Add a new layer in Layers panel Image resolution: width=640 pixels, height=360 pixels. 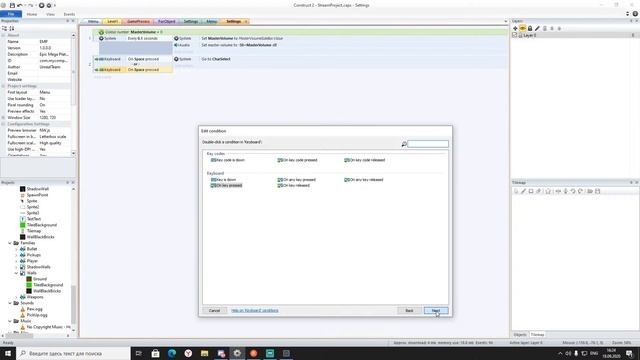point(515,28)
